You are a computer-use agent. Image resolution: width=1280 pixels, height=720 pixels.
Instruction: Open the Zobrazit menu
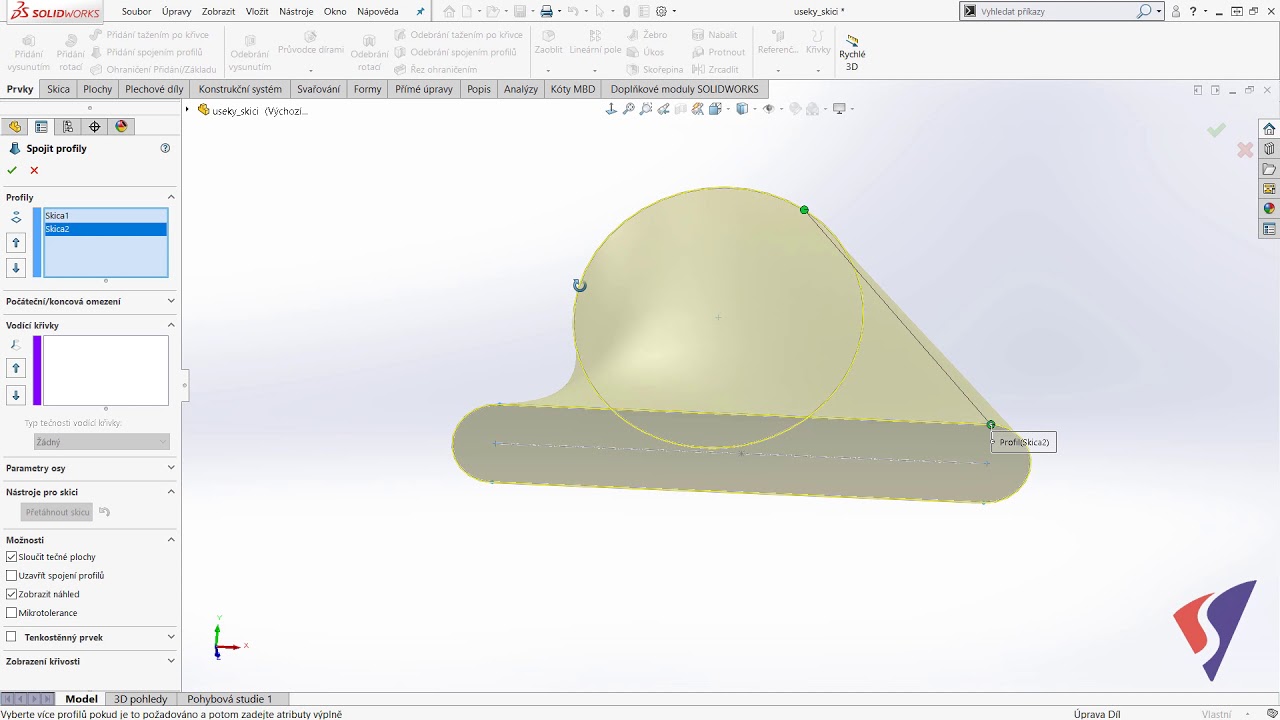tap(218, 12)
